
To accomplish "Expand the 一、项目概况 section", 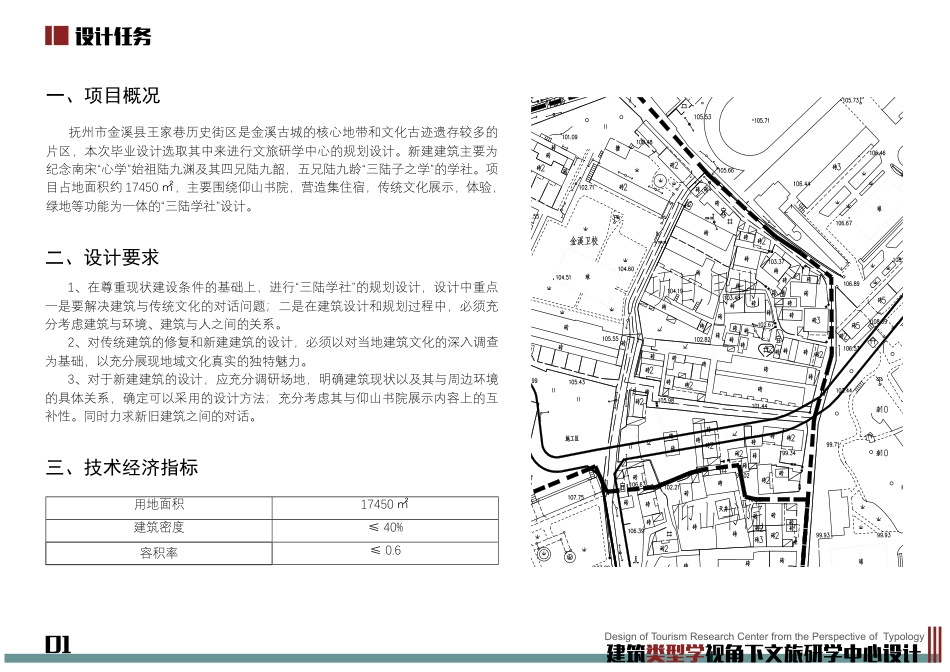I will [103, 96].
